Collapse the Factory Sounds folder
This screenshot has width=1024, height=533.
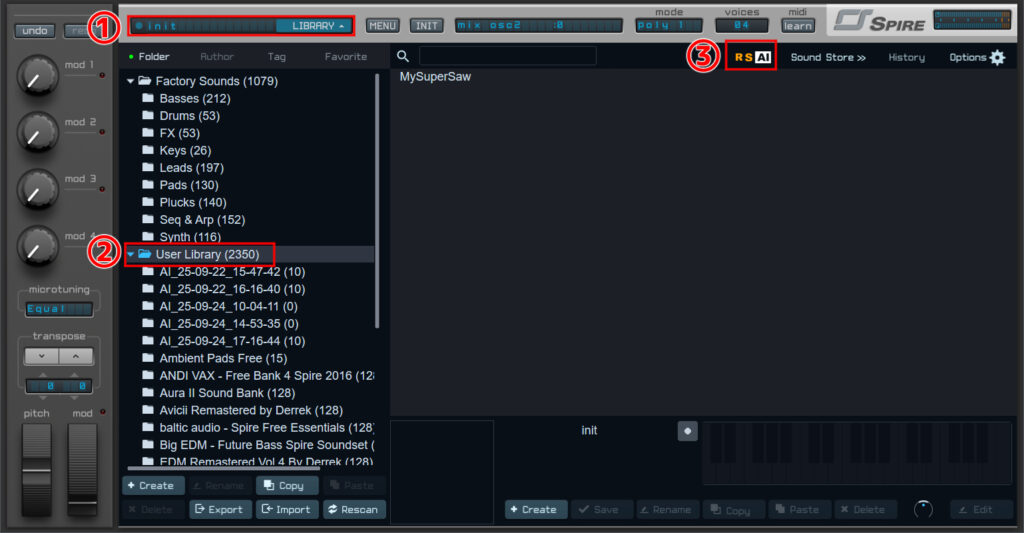(x=131, y=82)
